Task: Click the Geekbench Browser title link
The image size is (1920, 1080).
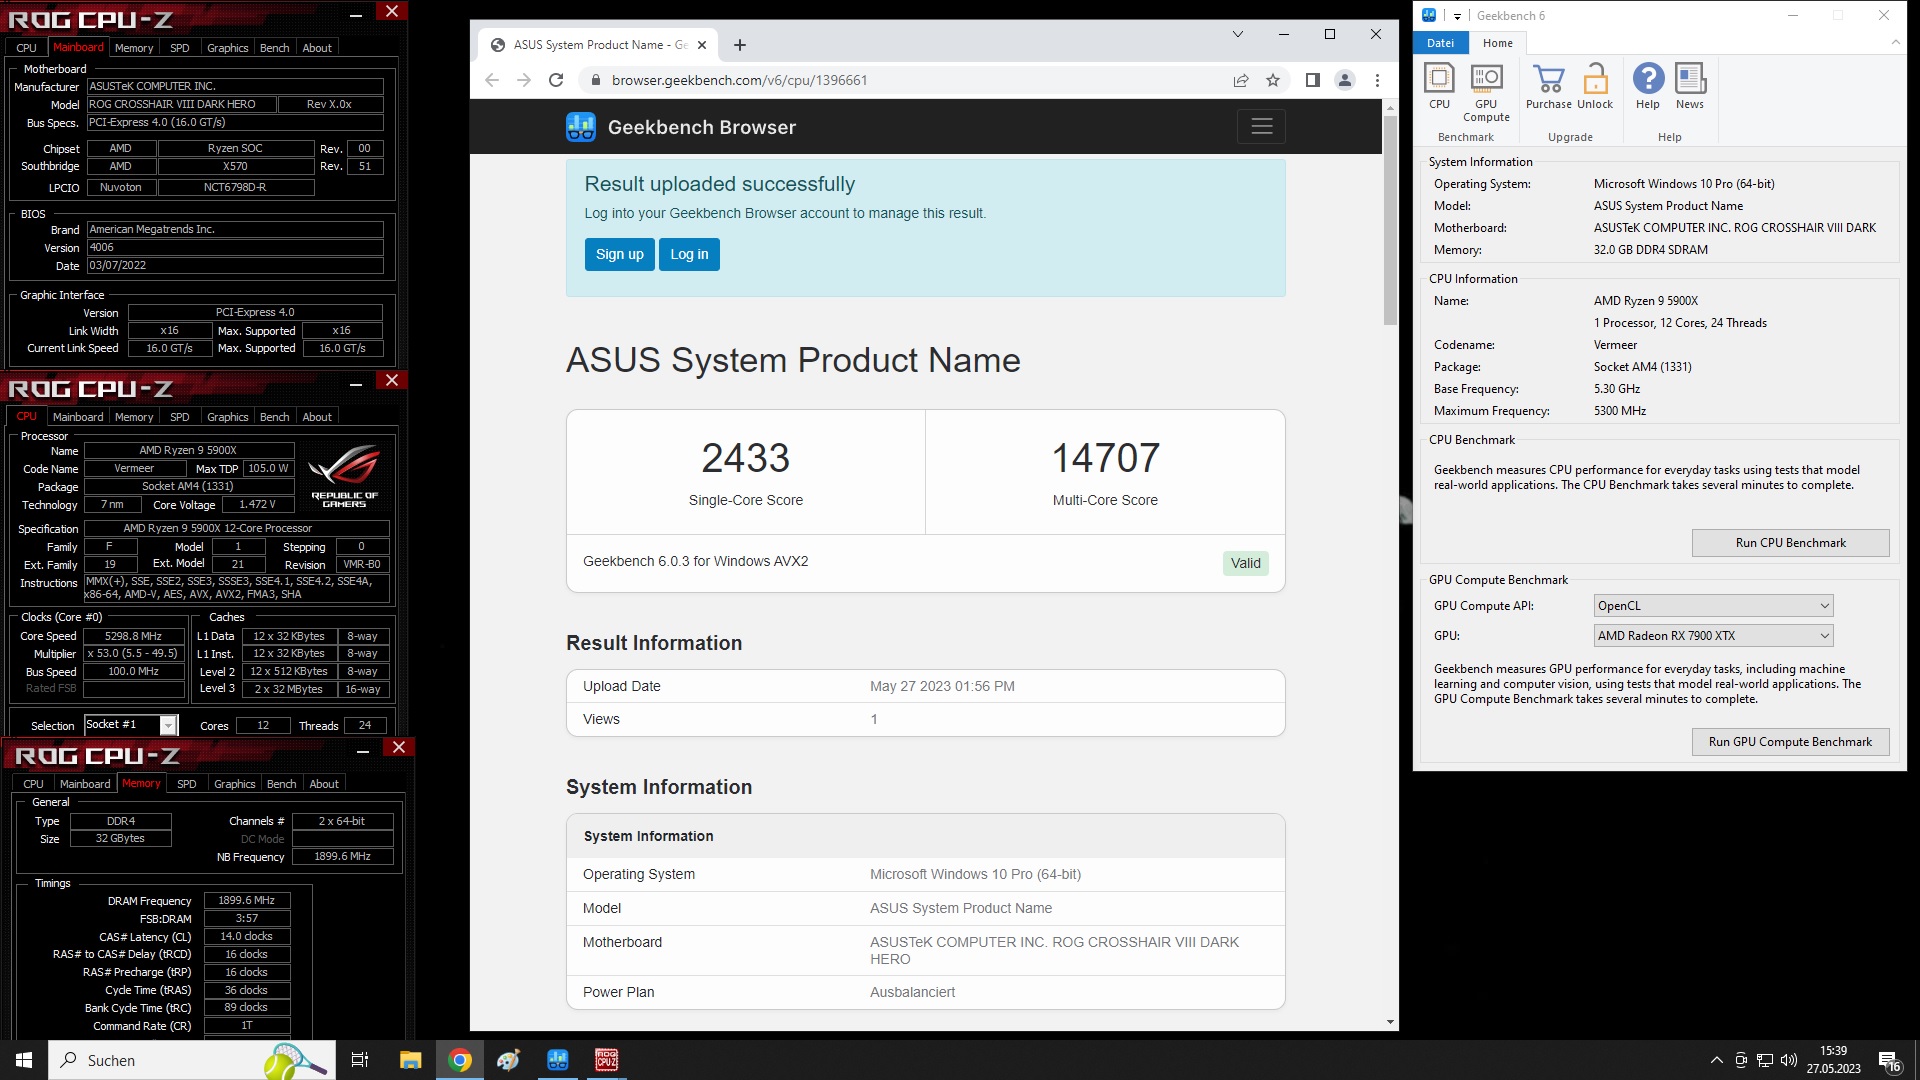Action: (702, 127)
